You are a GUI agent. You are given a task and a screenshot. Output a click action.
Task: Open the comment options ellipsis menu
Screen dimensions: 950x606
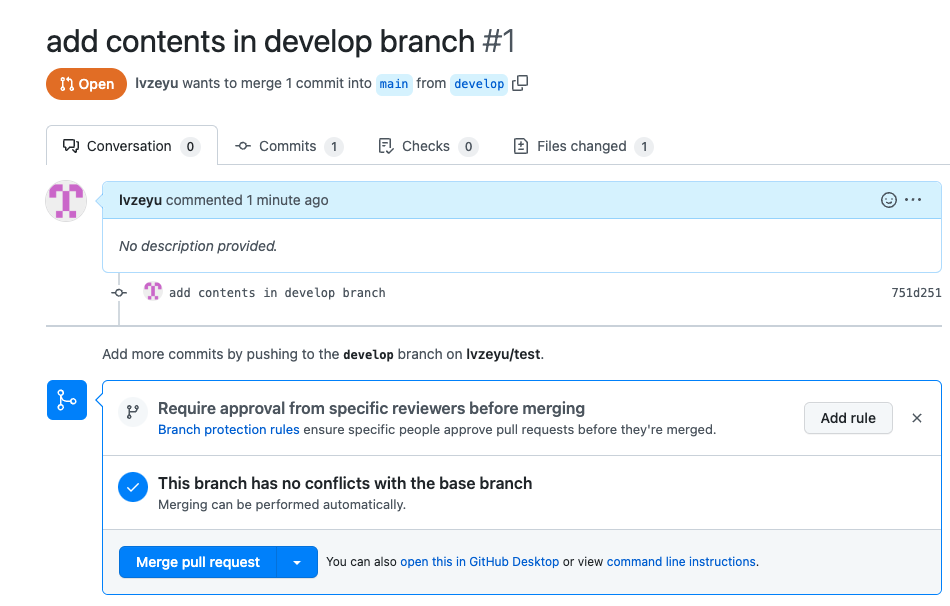coord(913,200)
